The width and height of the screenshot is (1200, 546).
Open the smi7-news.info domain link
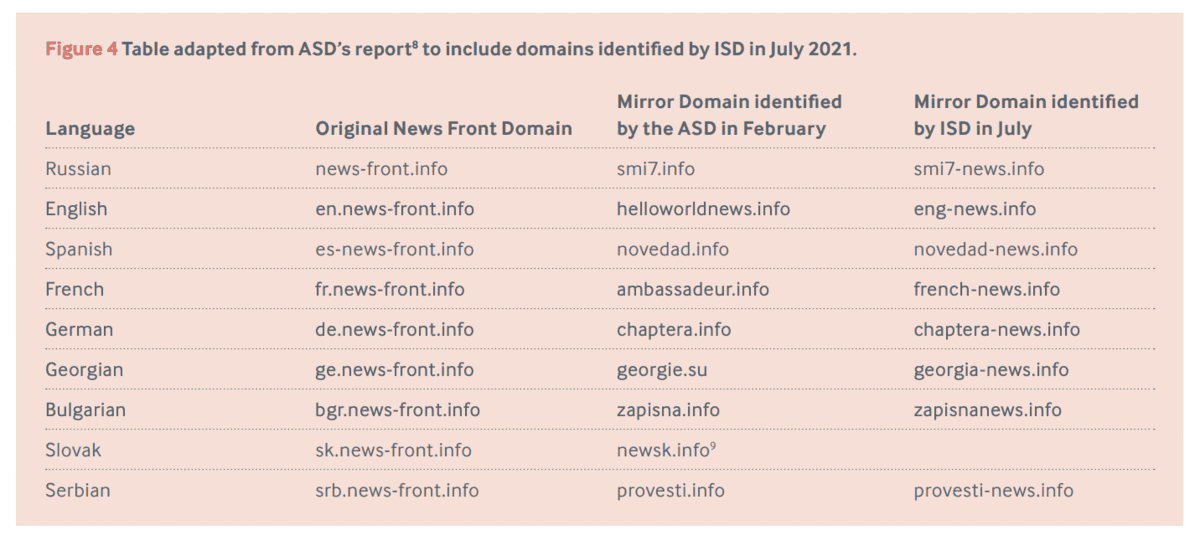coord(978,169)
